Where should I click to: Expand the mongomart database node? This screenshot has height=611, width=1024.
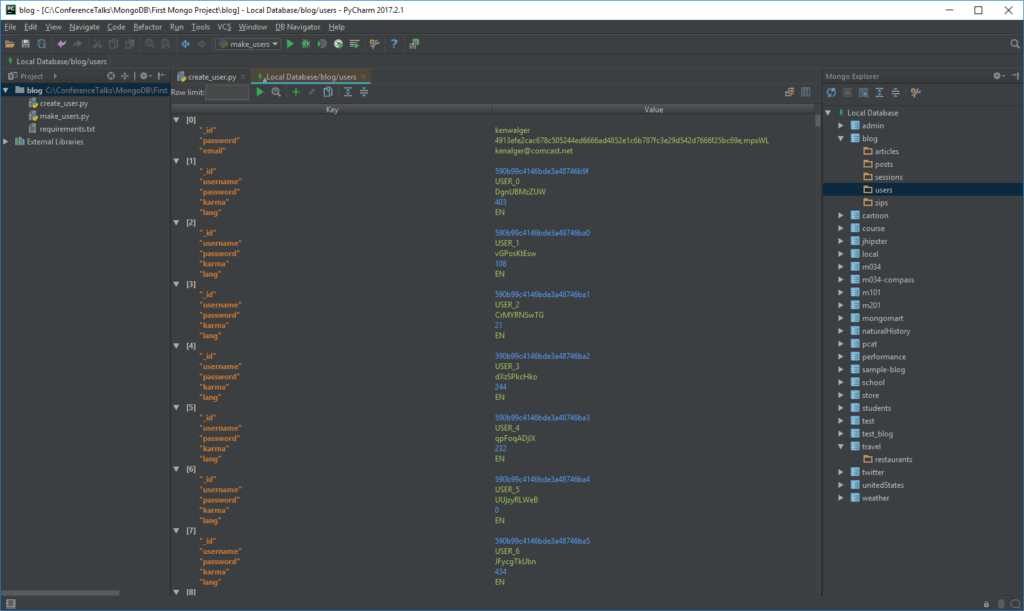(841, 318)
